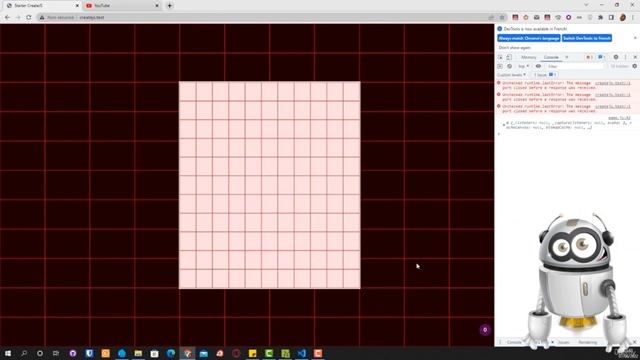Viewport: 640px width, 360px height.
Task: Open the 'top' JavaScript context dropdown
Action: tap(524, 66)
